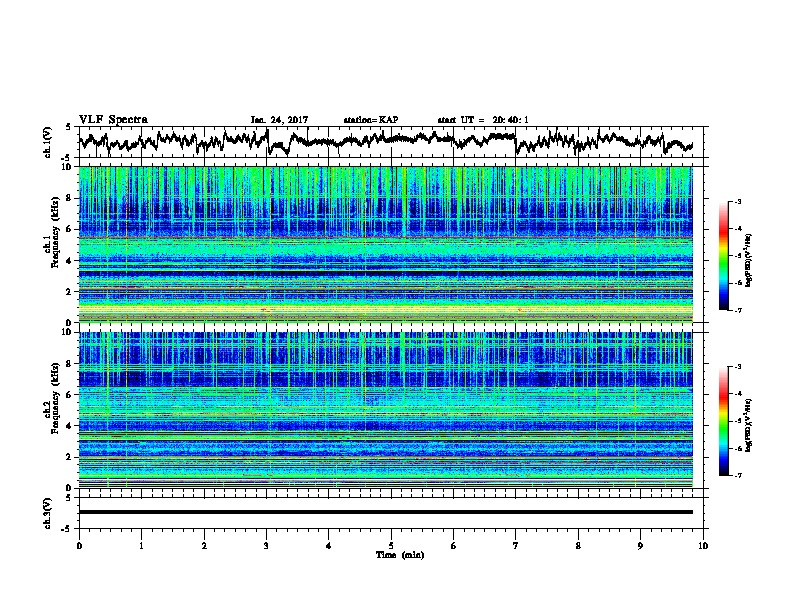This screenshot has width=792, height=612.
Task: Click the "station=KAP" header label
Action: [x=371, y=120]
